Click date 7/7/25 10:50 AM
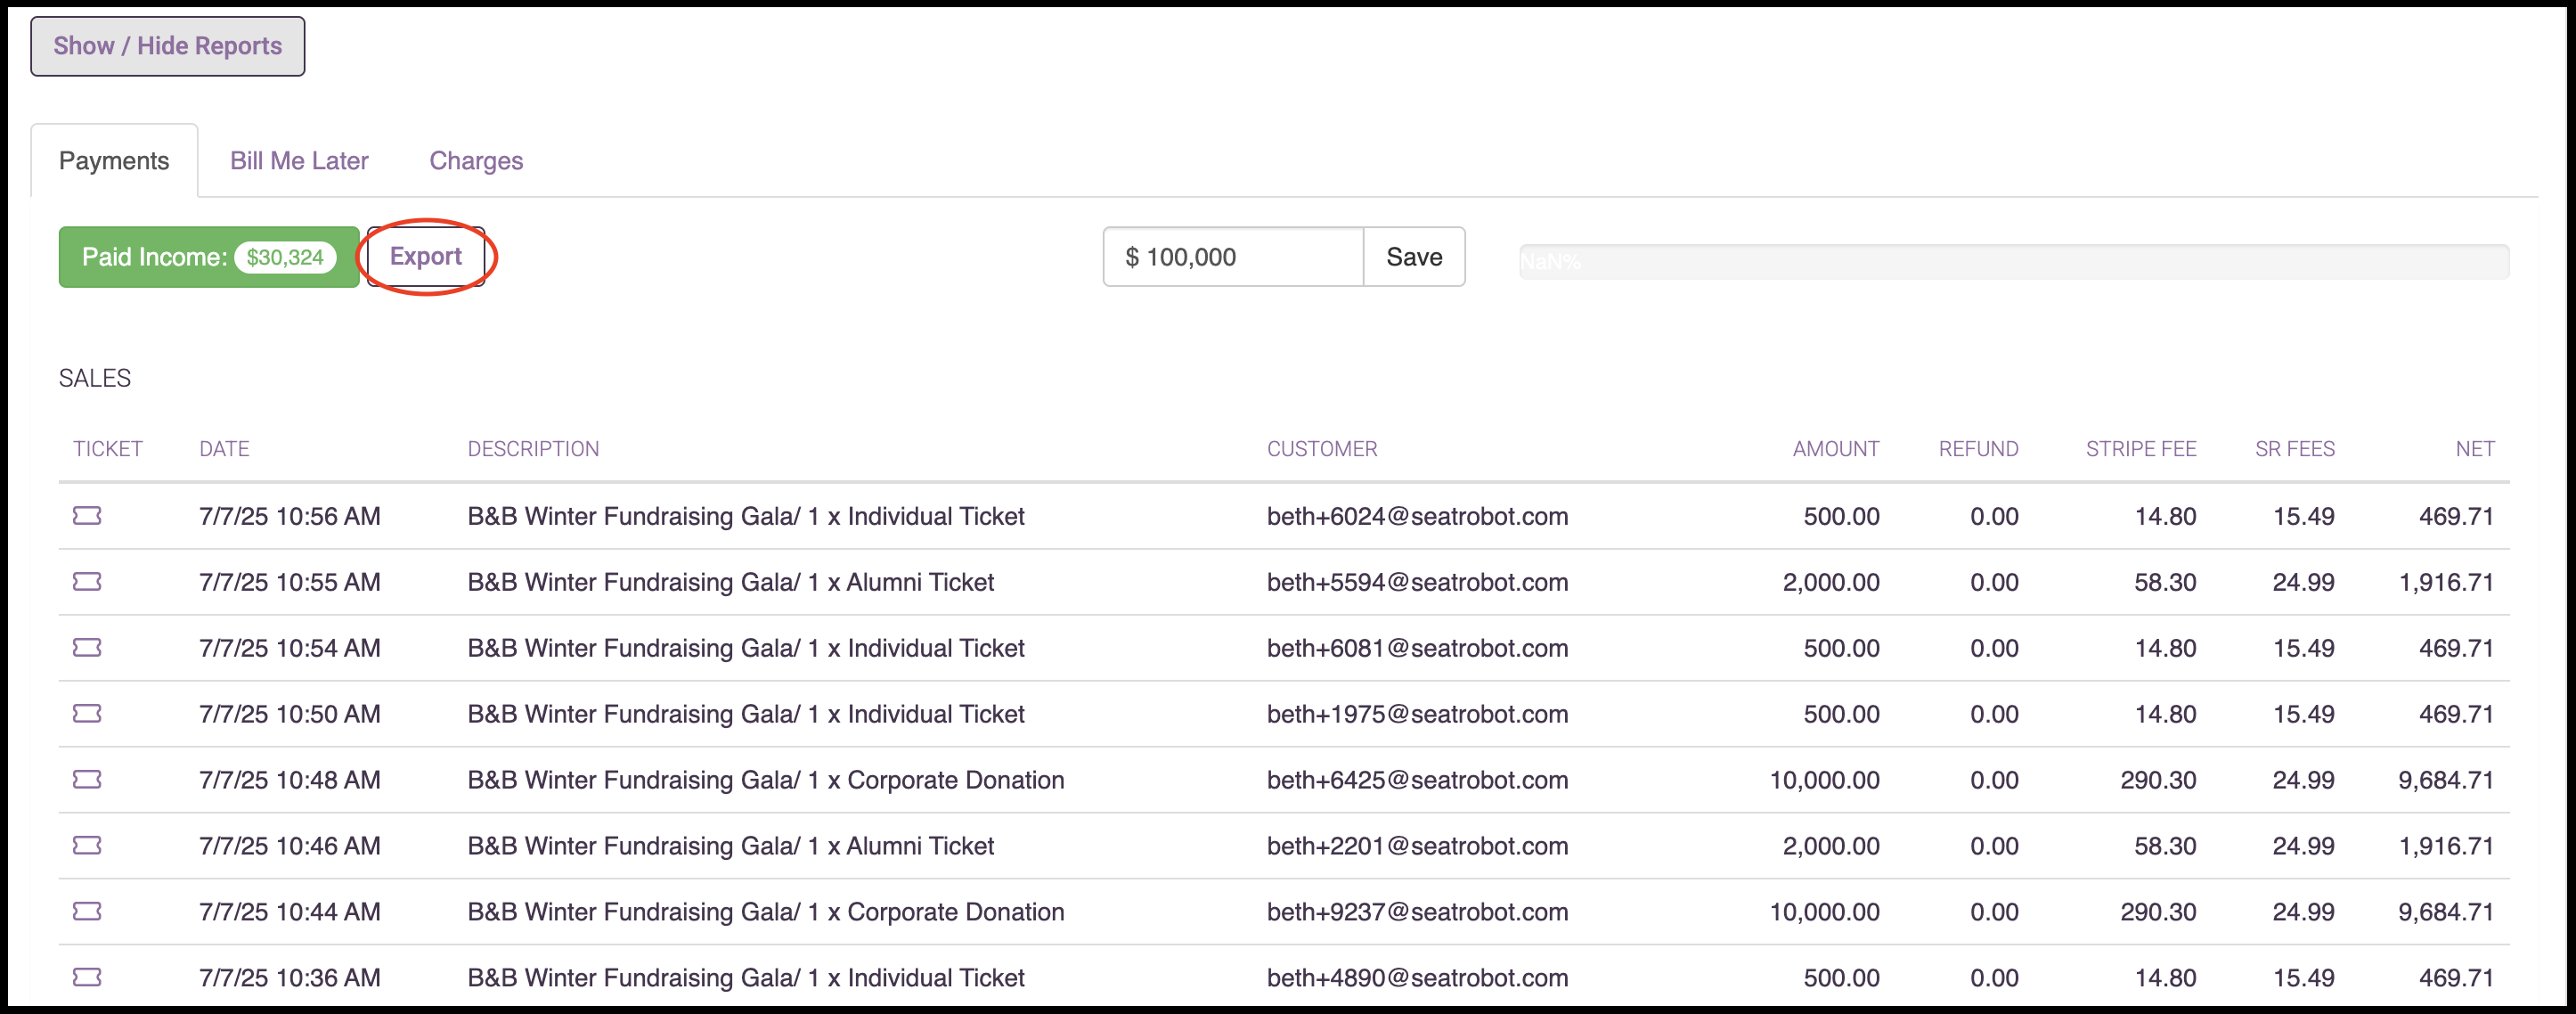 tap(290, 714)
